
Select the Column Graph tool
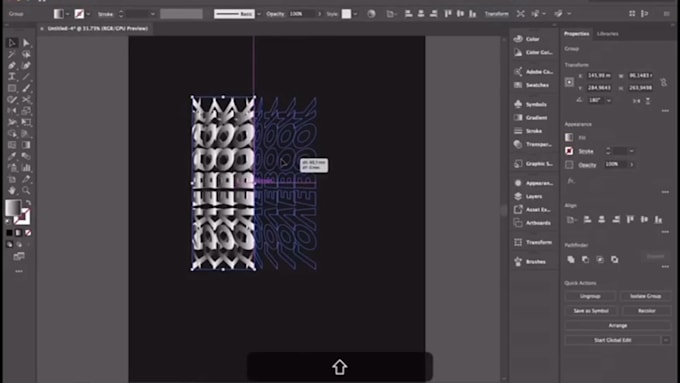pos(26,167)
